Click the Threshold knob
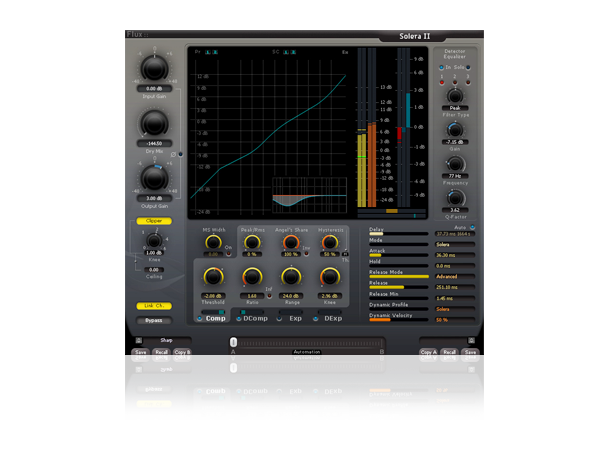This screenshot has height=450, width=610. pyautogui.click(x=213, y=277)
